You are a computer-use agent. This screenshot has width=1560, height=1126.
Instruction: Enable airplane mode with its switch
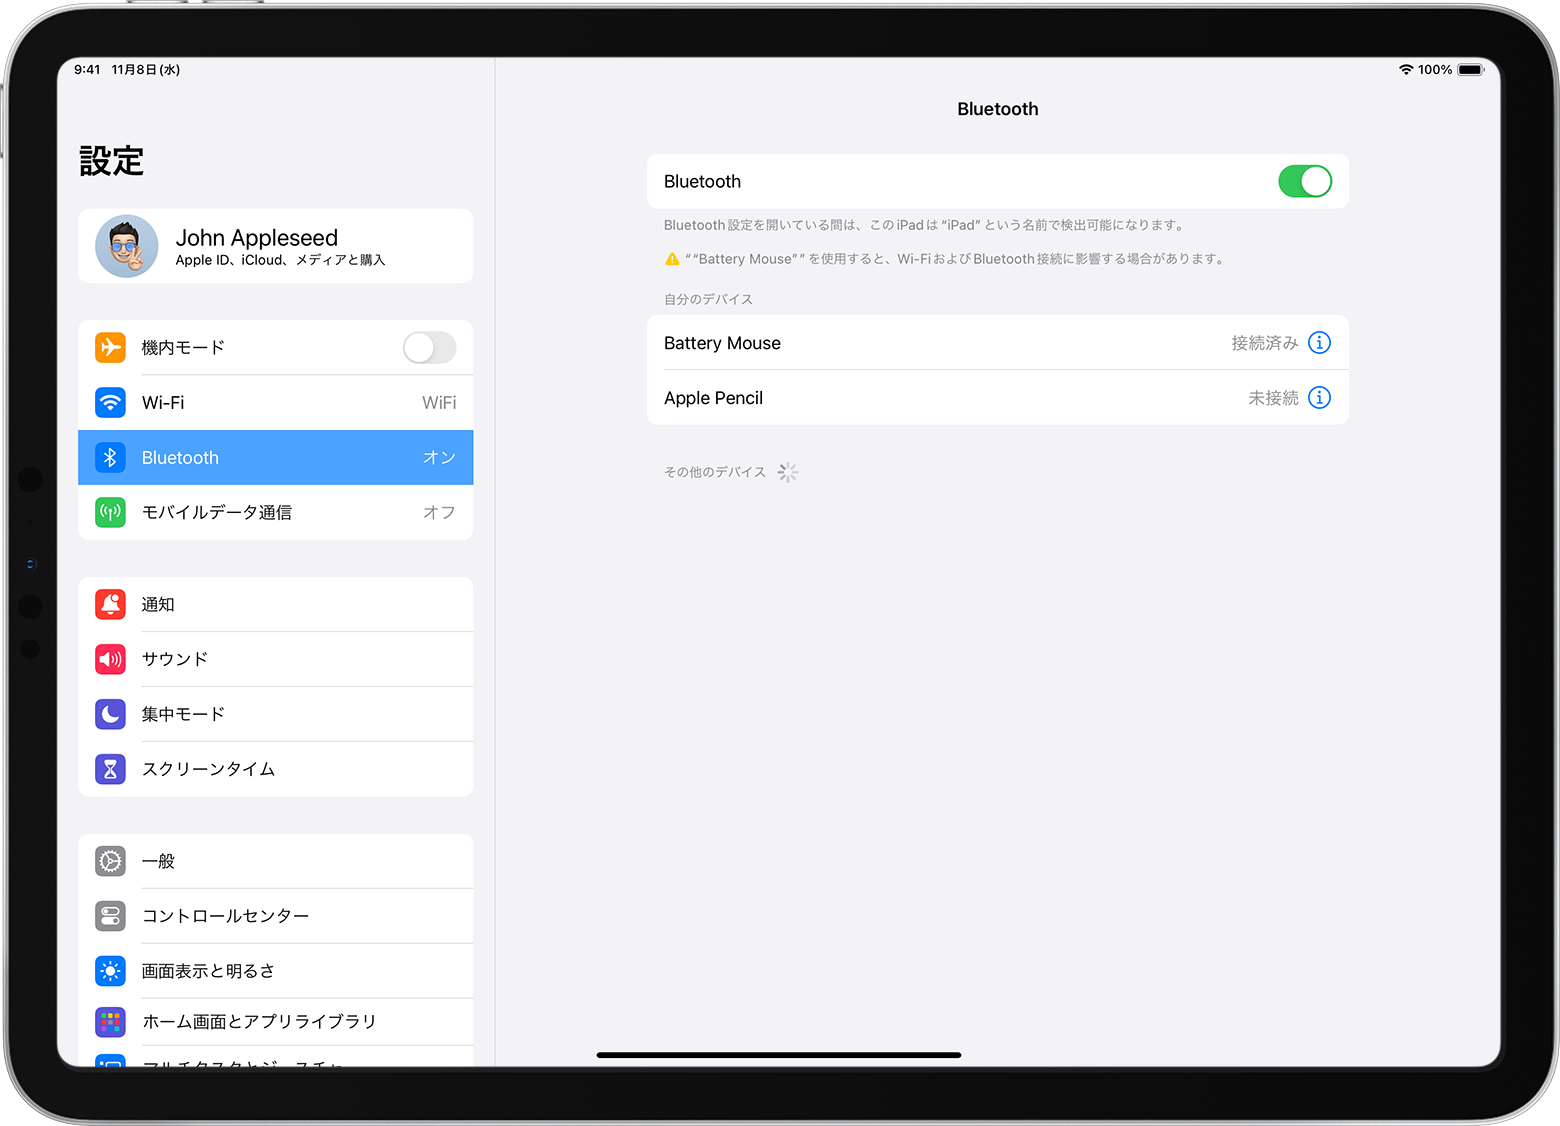pyautogui.click(x=429, y=347)
